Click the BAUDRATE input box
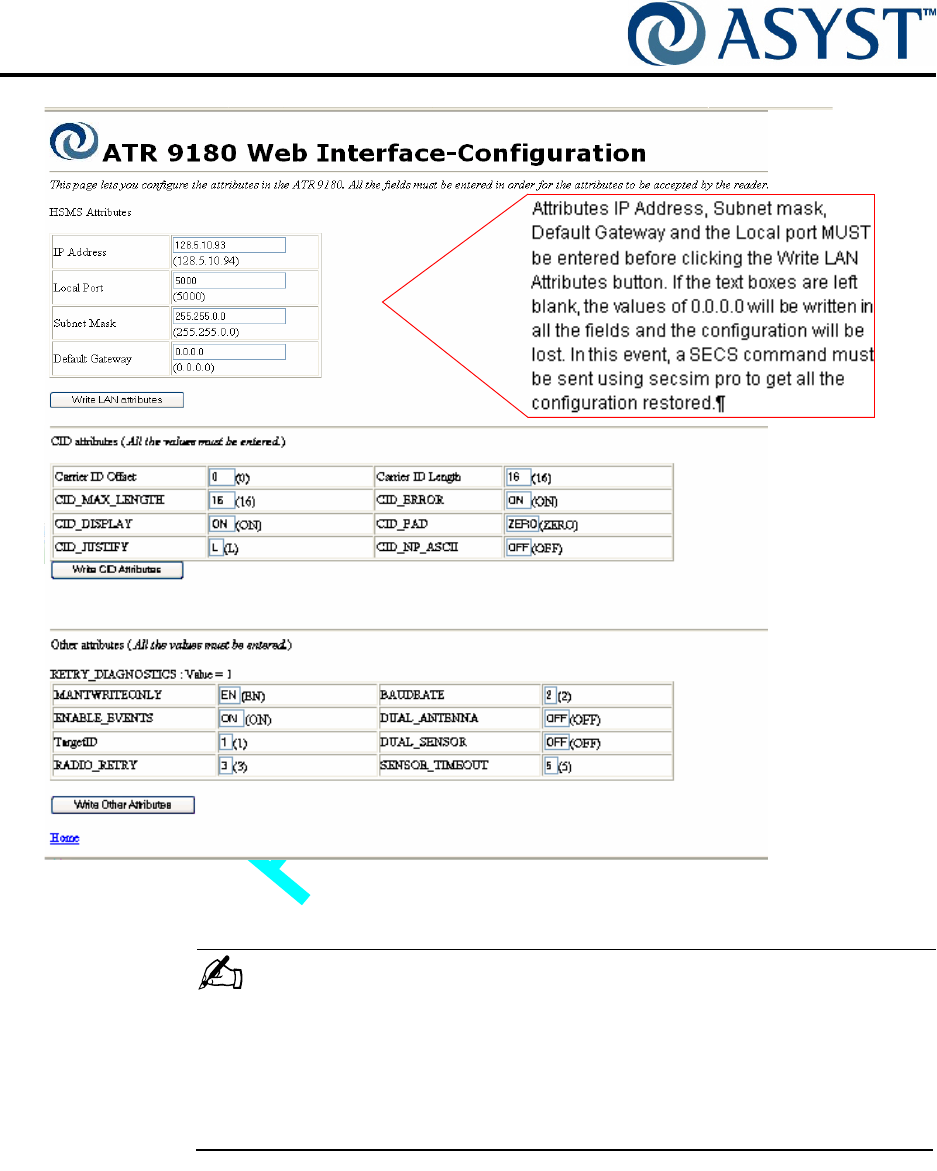This screenshot has height=1171, width=937. 550,695
